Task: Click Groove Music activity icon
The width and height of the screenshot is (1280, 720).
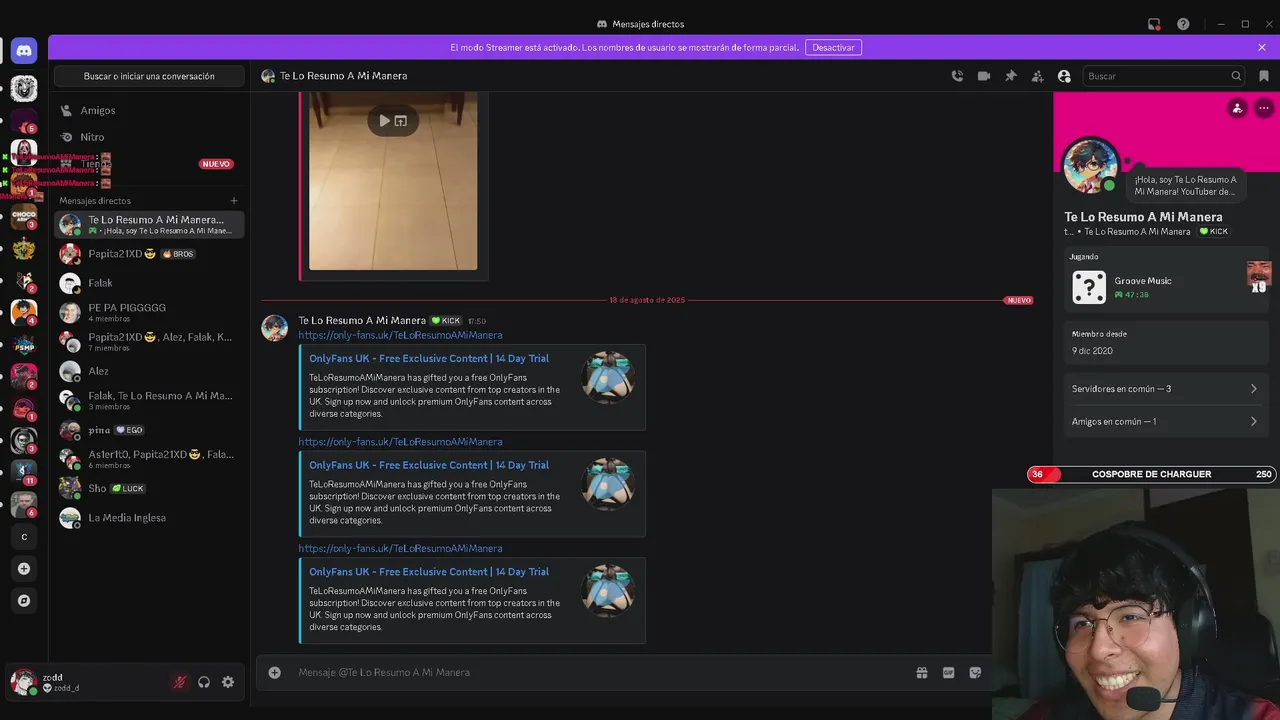Action: click(1089, 288)
